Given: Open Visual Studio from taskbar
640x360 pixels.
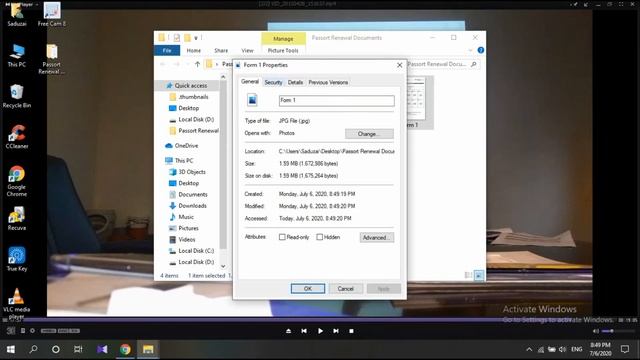Looking at the screenshot, I should (x=102, y=349).
